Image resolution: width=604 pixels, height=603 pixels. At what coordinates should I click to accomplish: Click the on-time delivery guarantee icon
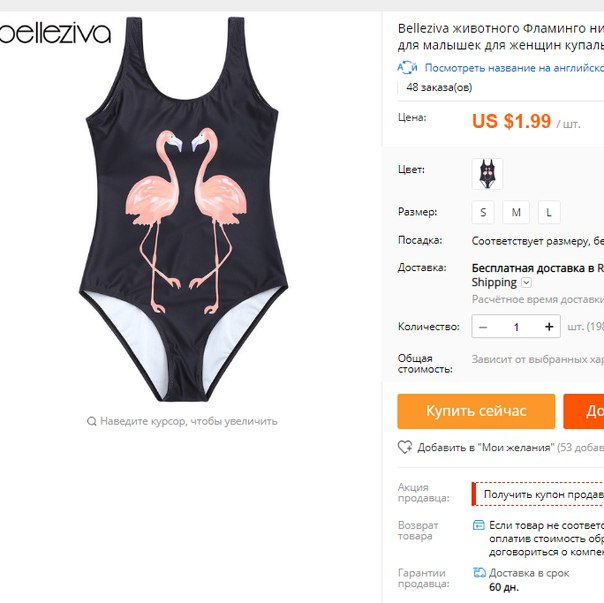click(479, 573)
